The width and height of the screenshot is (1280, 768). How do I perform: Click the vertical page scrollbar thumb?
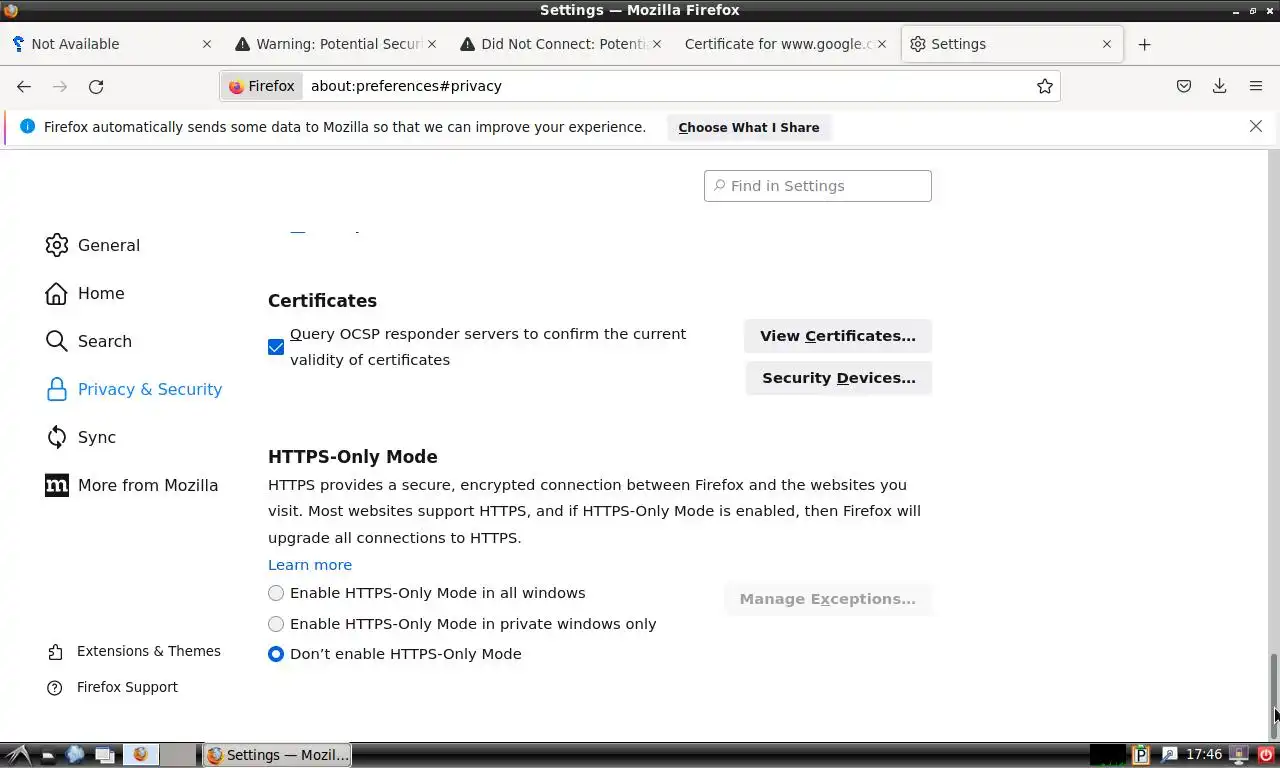pos(1274,695)
